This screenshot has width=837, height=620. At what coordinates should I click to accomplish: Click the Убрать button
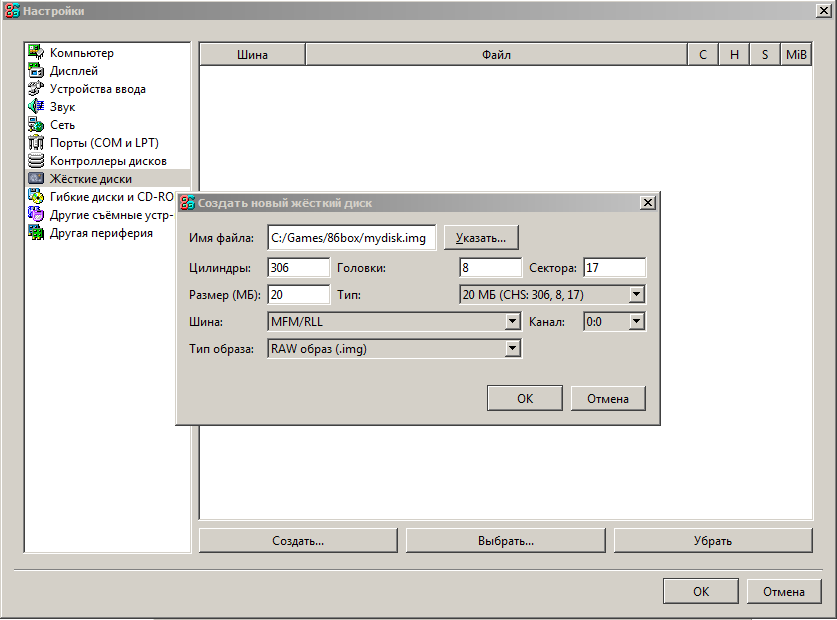coord(713,540)
